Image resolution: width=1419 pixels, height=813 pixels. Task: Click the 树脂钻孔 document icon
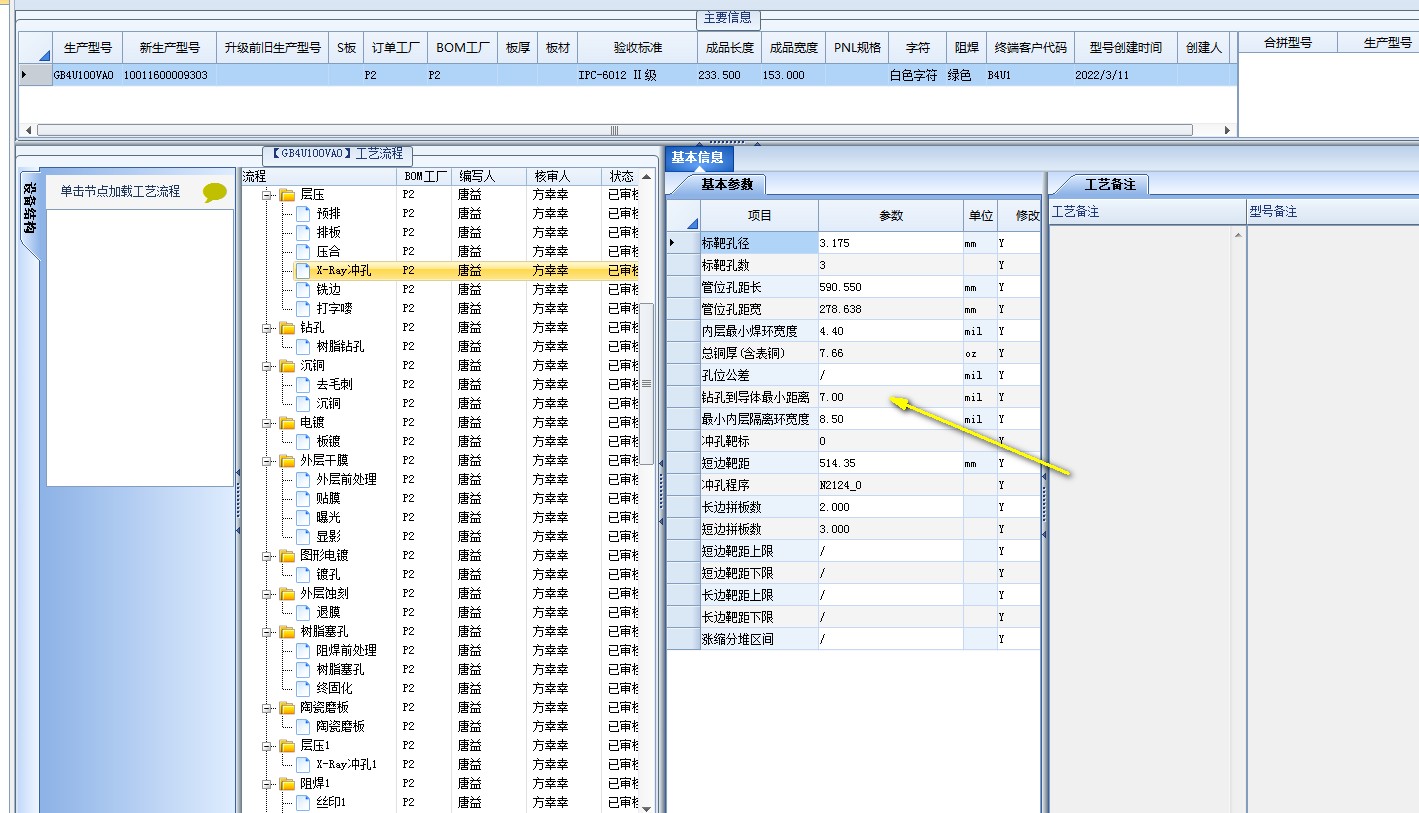[x=303, y=347]
